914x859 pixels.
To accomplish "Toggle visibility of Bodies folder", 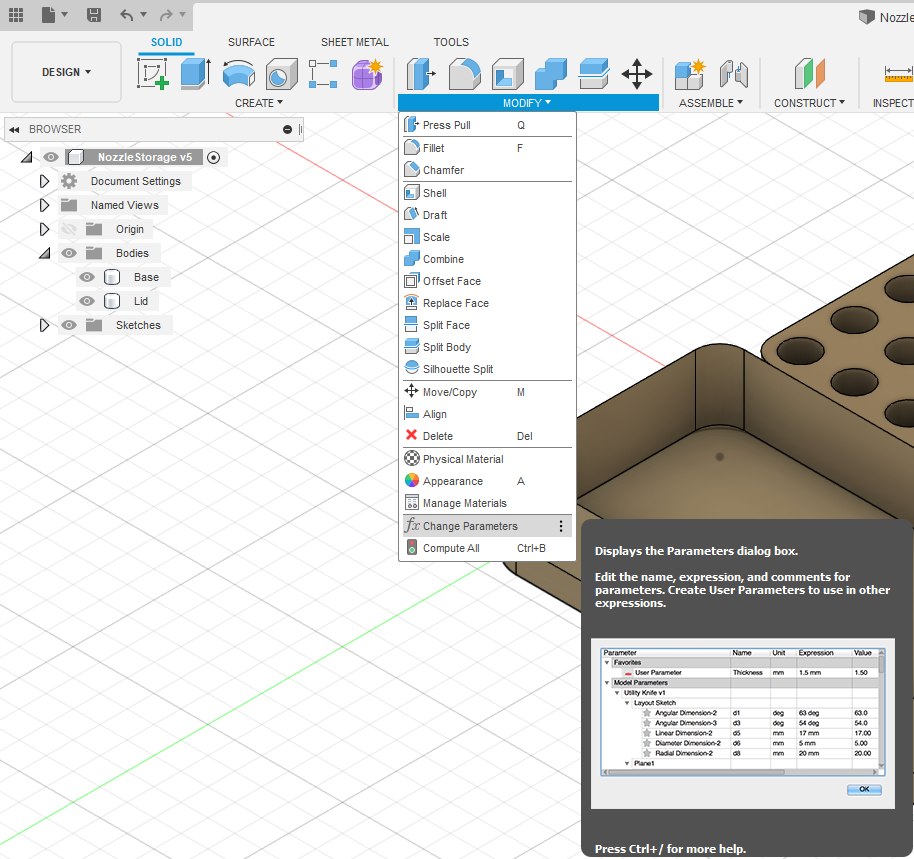I will point(69,254).
